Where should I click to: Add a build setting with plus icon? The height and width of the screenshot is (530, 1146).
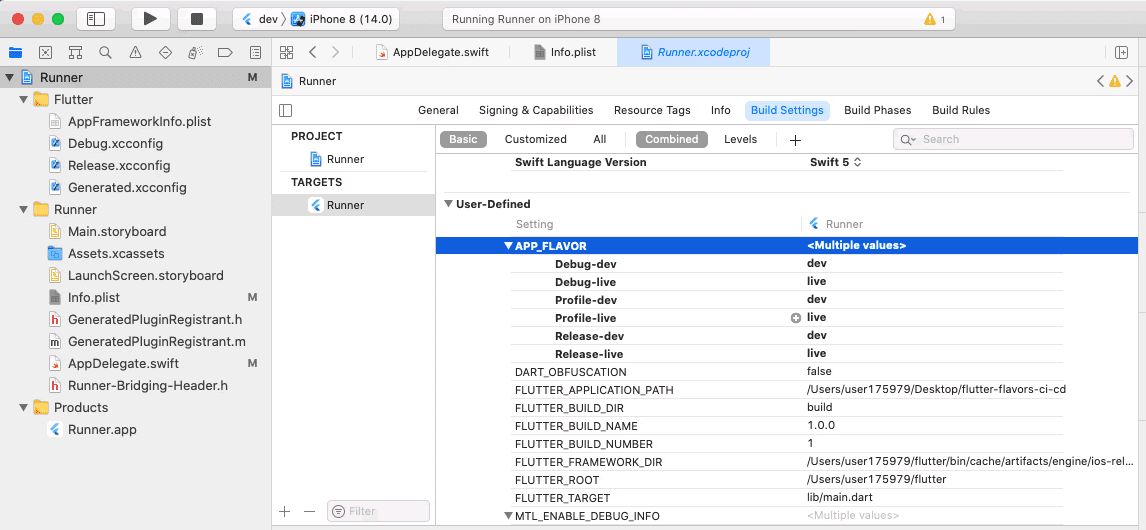(x=795, y=140)
